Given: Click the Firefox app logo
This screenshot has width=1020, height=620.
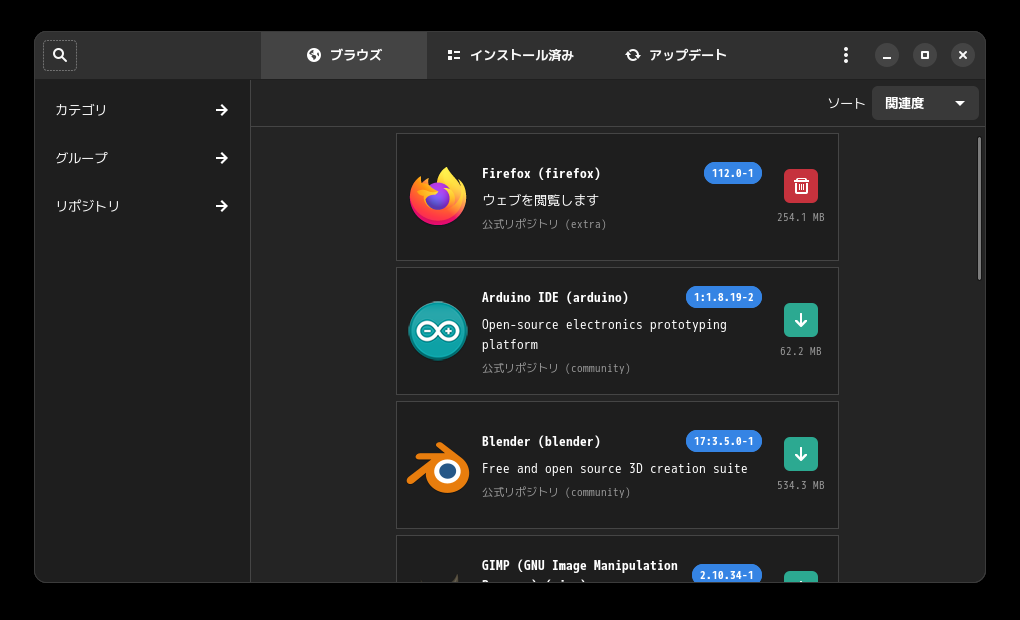Looking at the screenshot, I should (x=438, y=196).
